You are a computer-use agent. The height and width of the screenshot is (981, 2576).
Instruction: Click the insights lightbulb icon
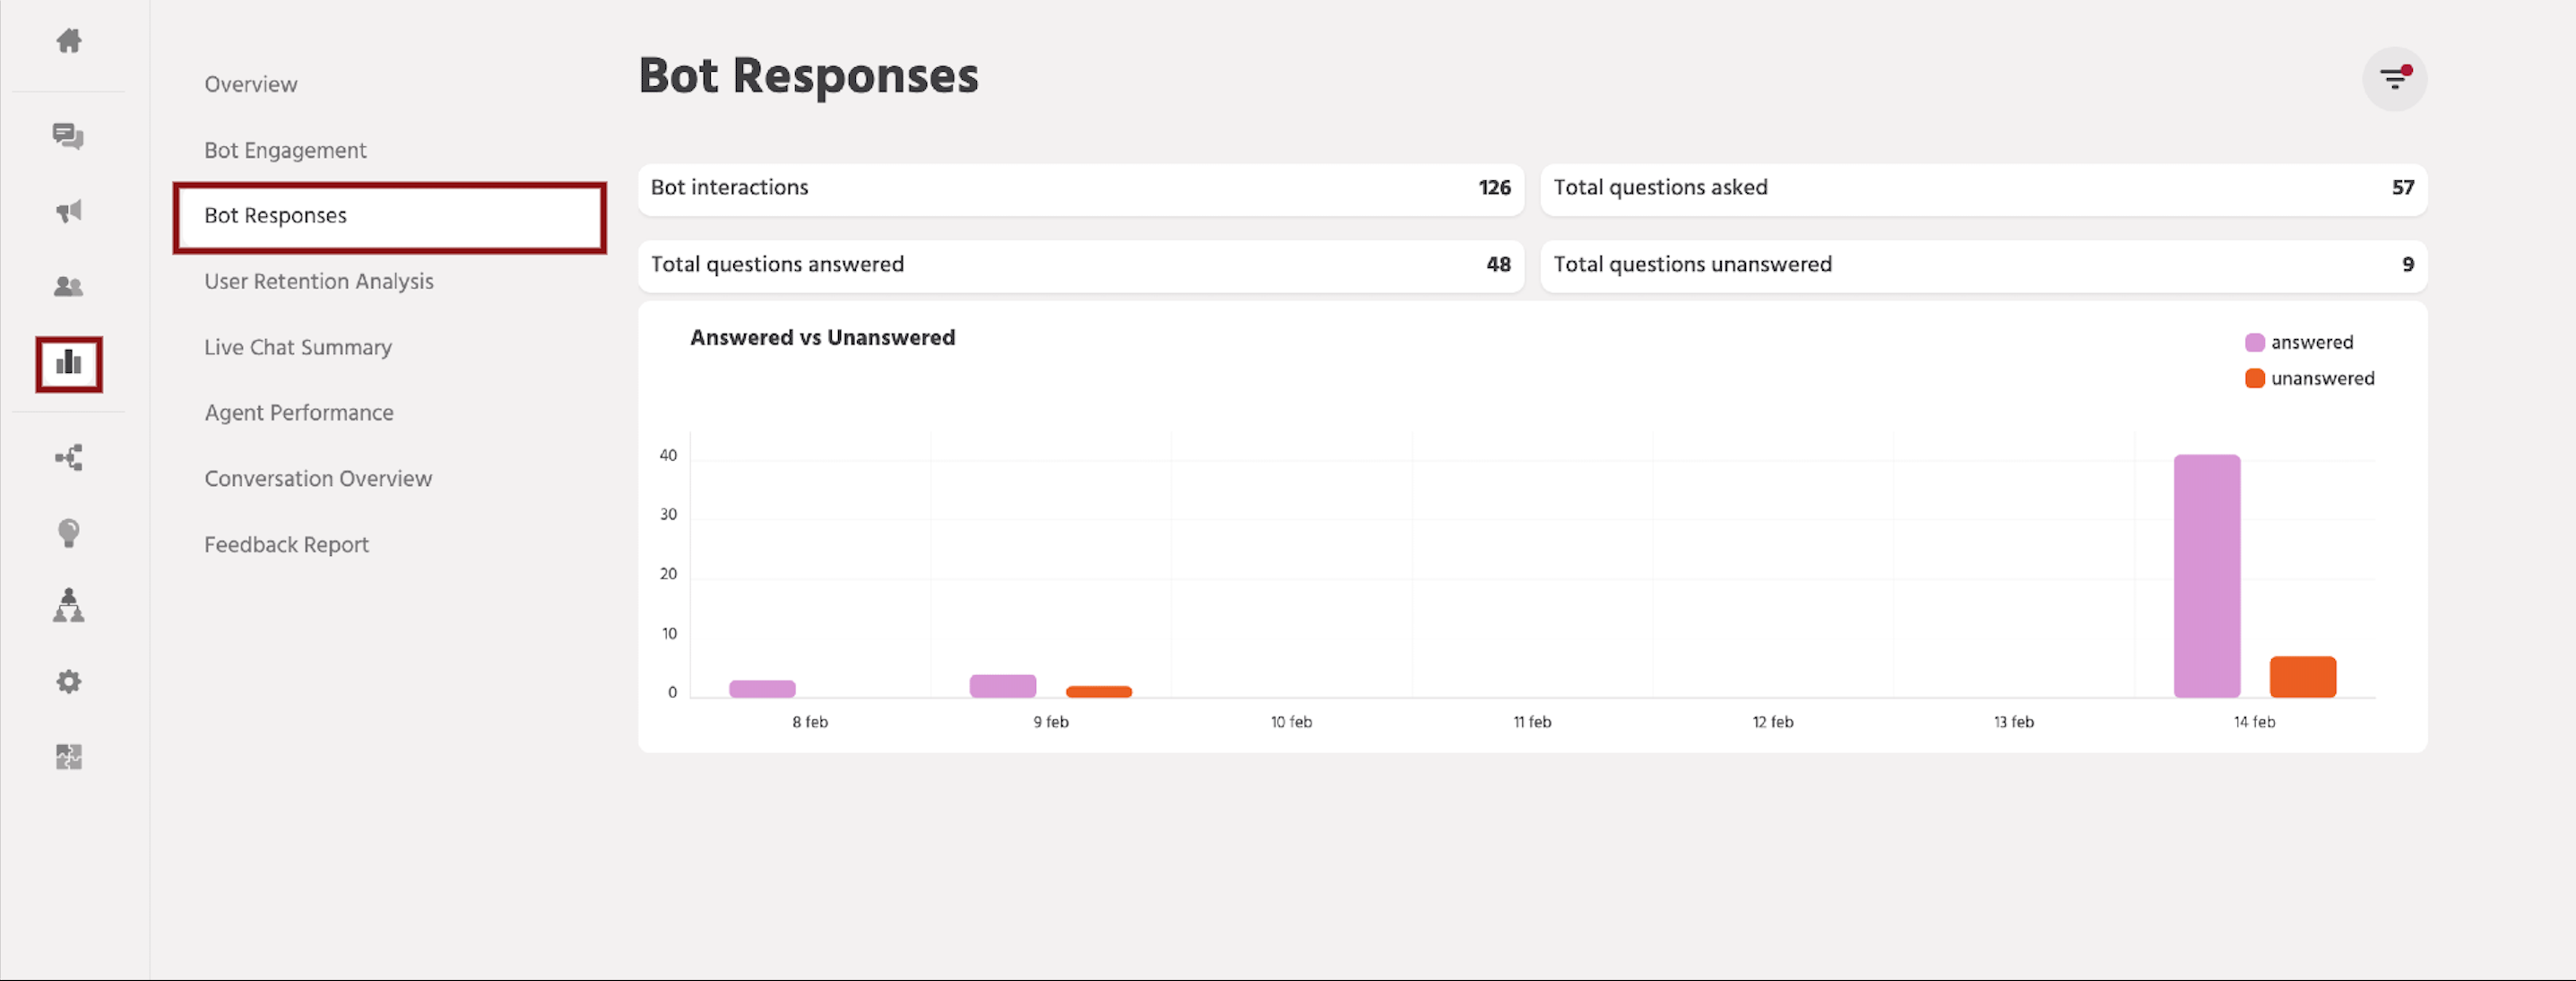pos(68,532)
